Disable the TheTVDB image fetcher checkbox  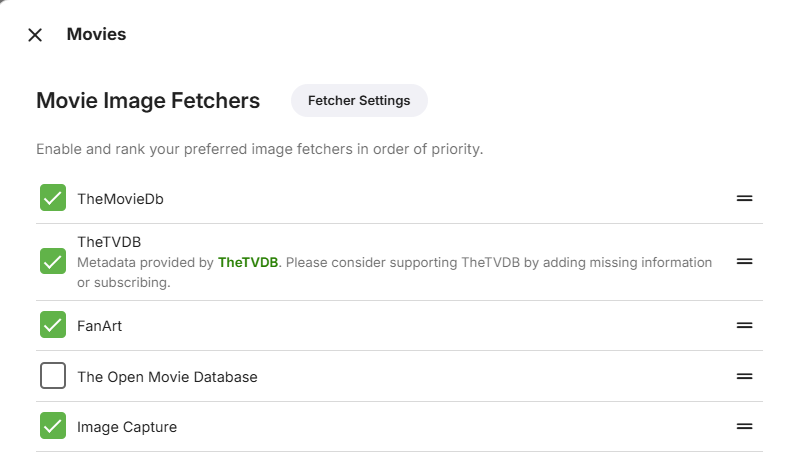(x=53, y=261)
